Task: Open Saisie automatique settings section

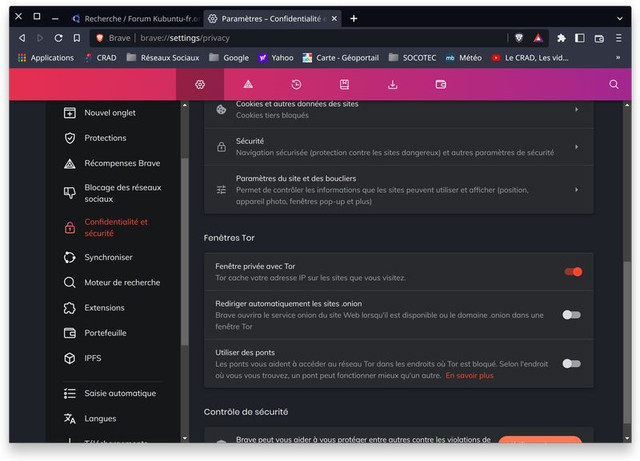Action: tap(112, 394)
